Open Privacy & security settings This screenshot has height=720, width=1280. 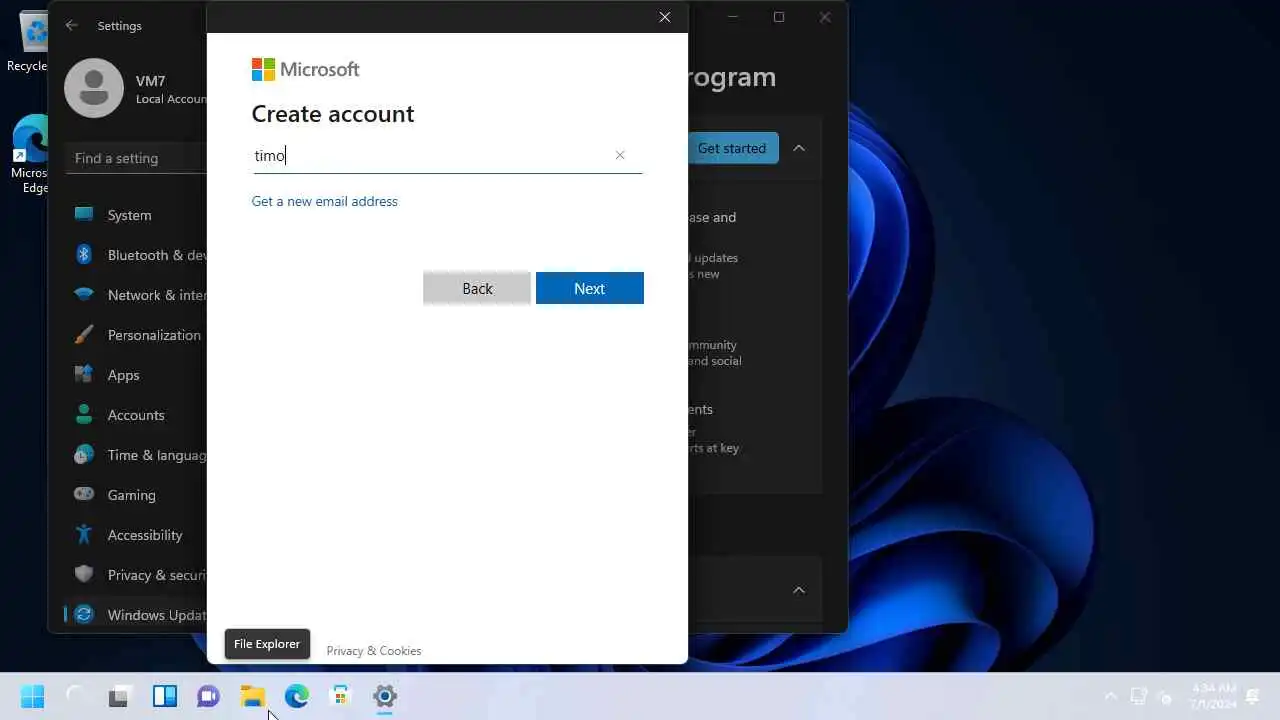tap(136, 575)
